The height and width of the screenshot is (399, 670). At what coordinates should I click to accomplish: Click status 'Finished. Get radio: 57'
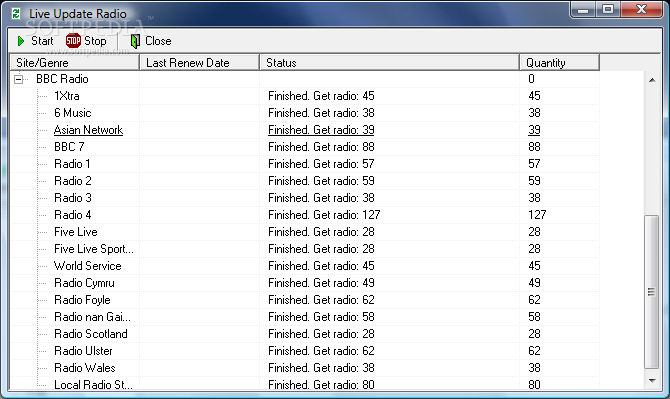coord(321,164)
